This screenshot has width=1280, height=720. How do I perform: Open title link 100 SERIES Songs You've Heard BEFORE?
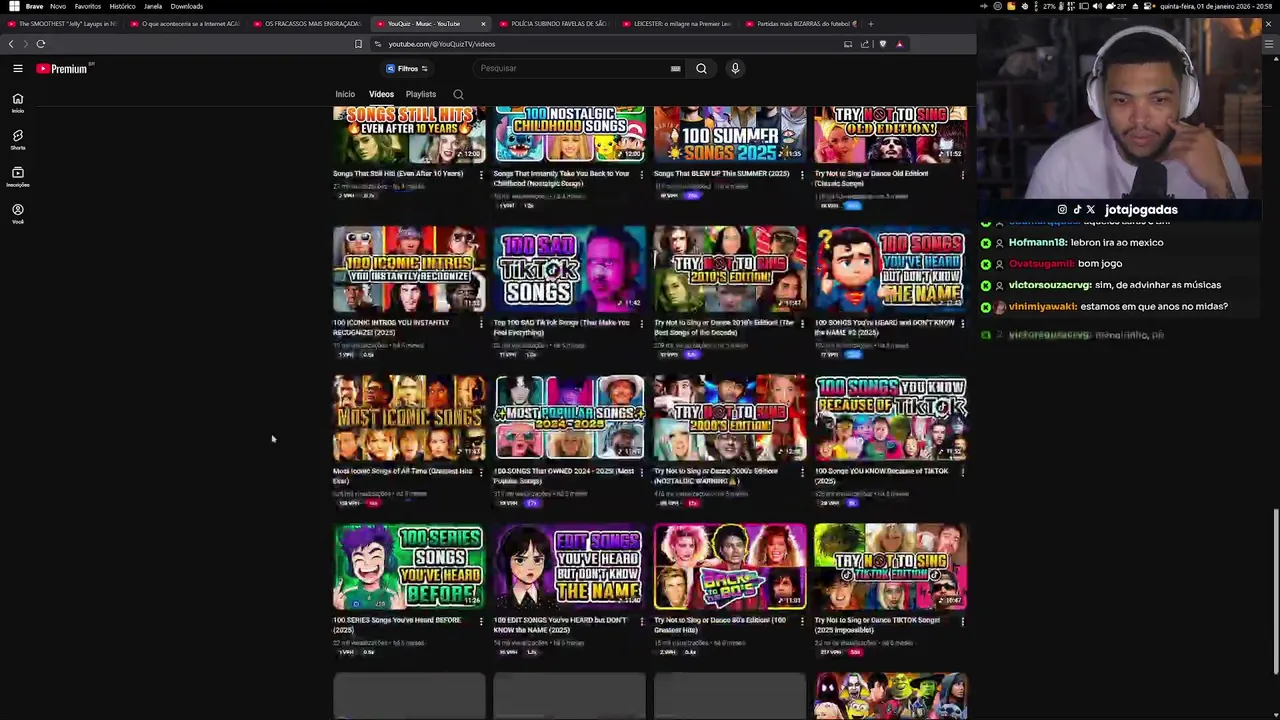click(x=397, y=625)
